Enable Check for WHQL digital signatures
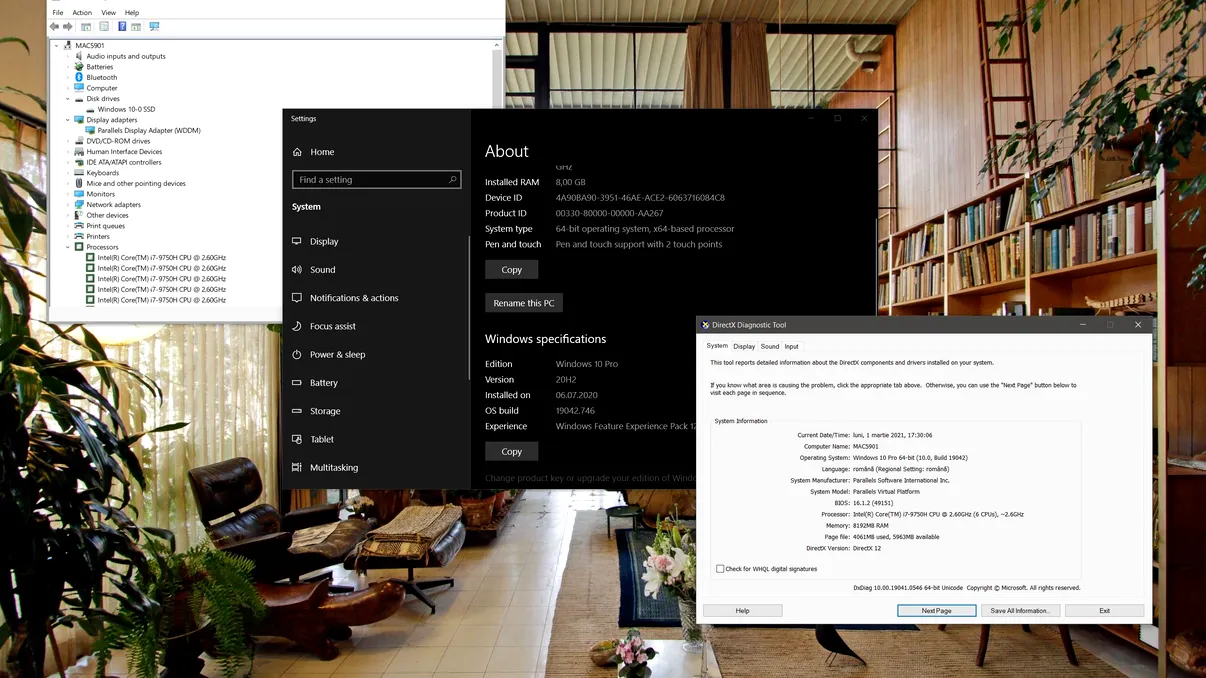The image size is (1206, 678). [x=720, y=568]
